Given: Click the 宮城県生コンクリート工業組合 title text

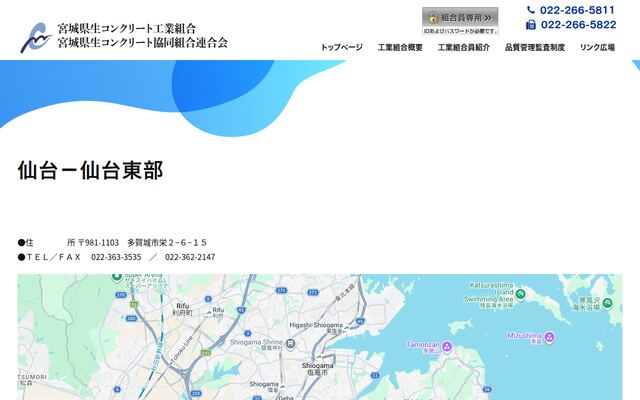Looking at the screenshot, I should point(127,29).
